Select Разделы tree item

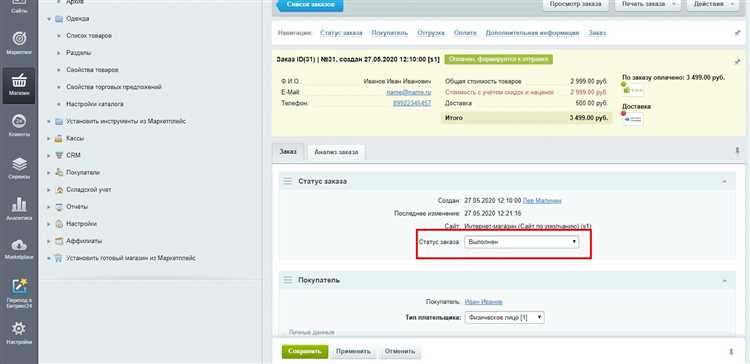(x=79, y=53)
